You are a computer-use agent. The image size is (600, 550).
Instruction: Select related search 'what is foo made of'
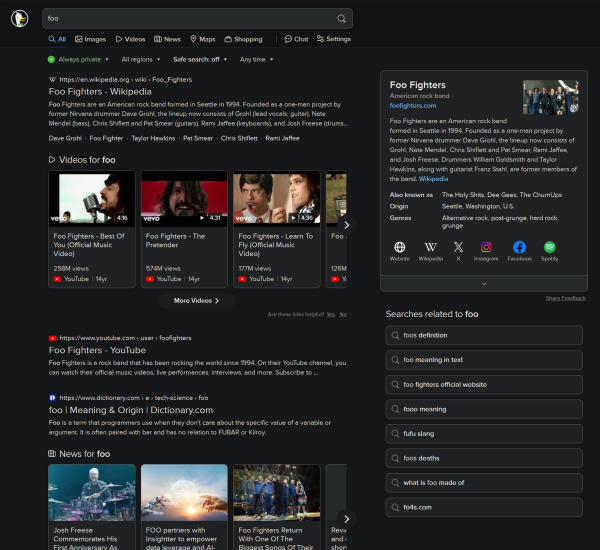[x=484, y=483]
